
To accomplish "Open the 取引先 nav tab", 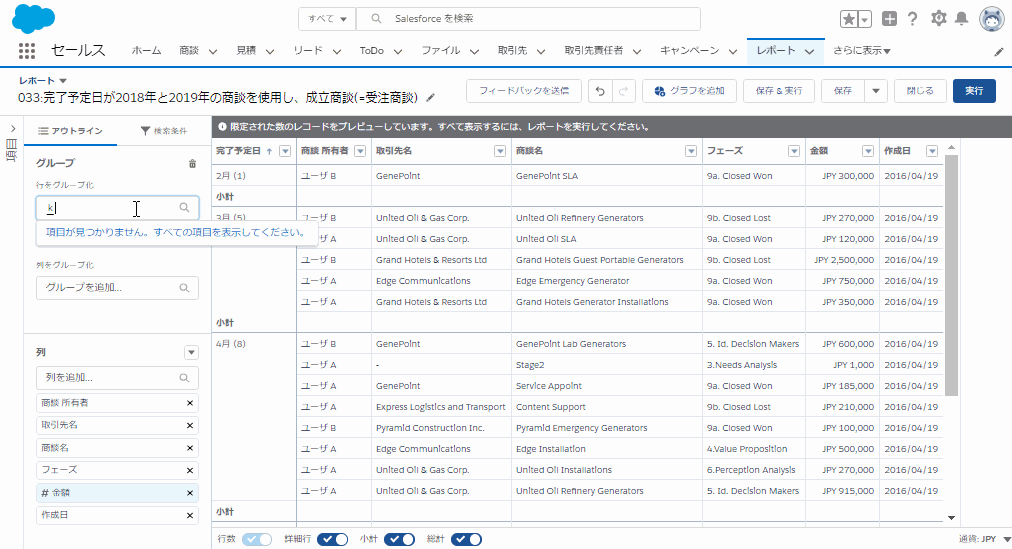I will pos(512,51).
